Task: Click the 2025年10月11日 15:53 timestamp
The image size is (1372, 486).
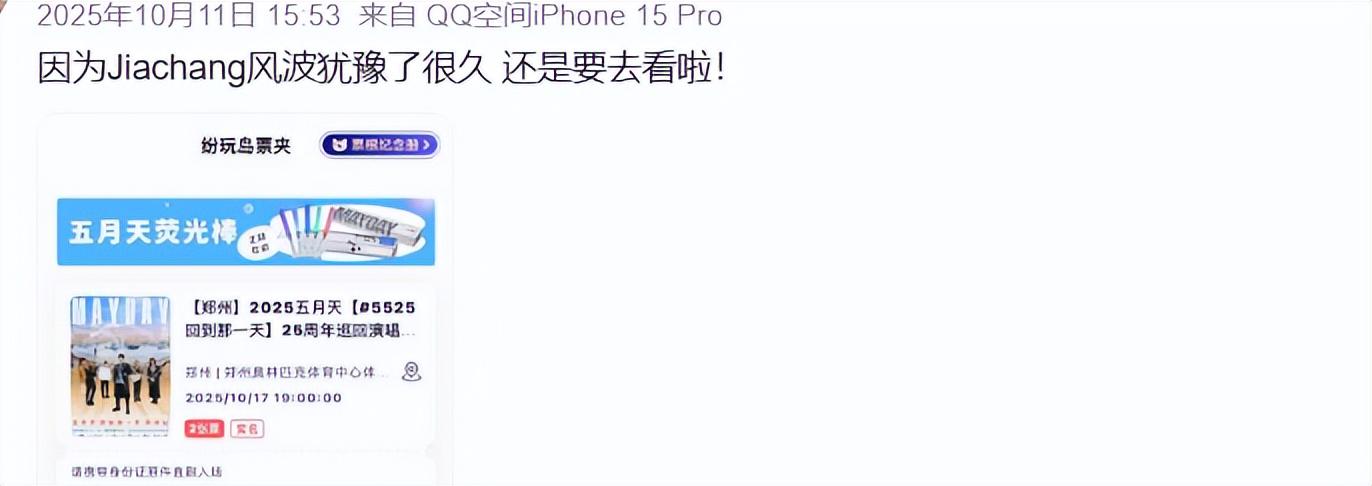Action: pyautogui.click(x=189, y=15)
